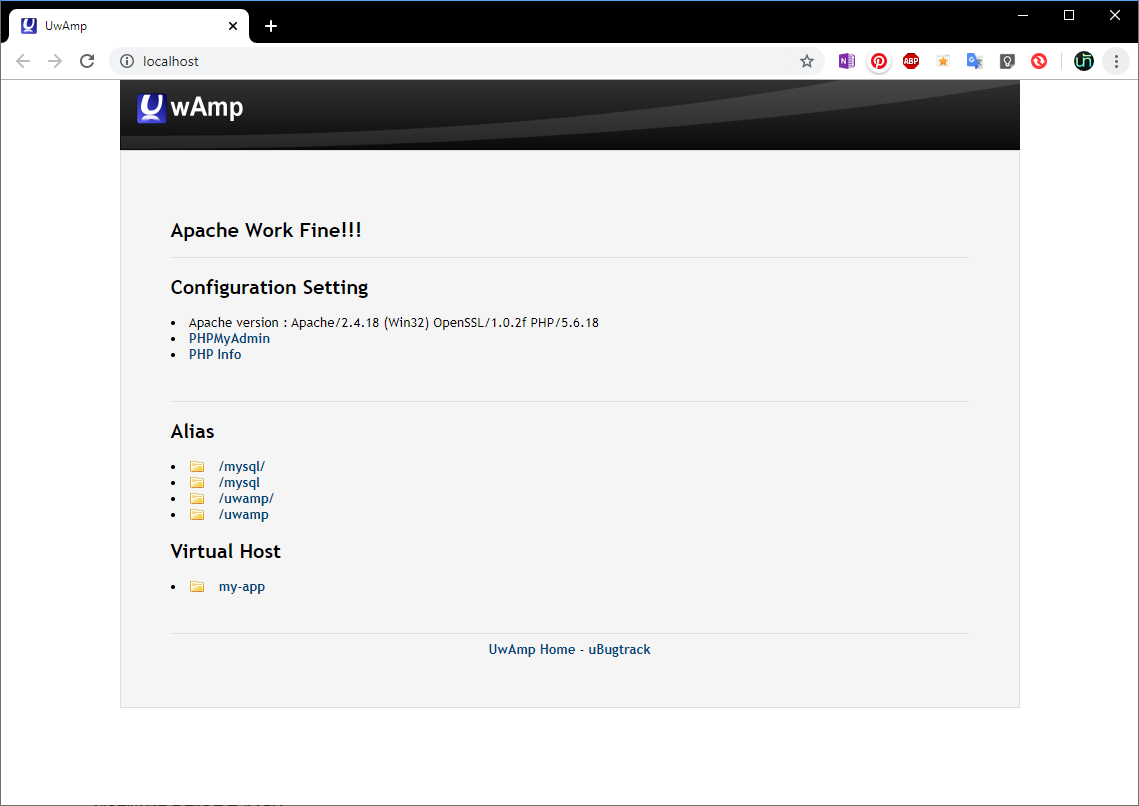Open a new browser tab
This screenshot has width=1139, height=806.
pyautogui.click(x=271, y=26)
